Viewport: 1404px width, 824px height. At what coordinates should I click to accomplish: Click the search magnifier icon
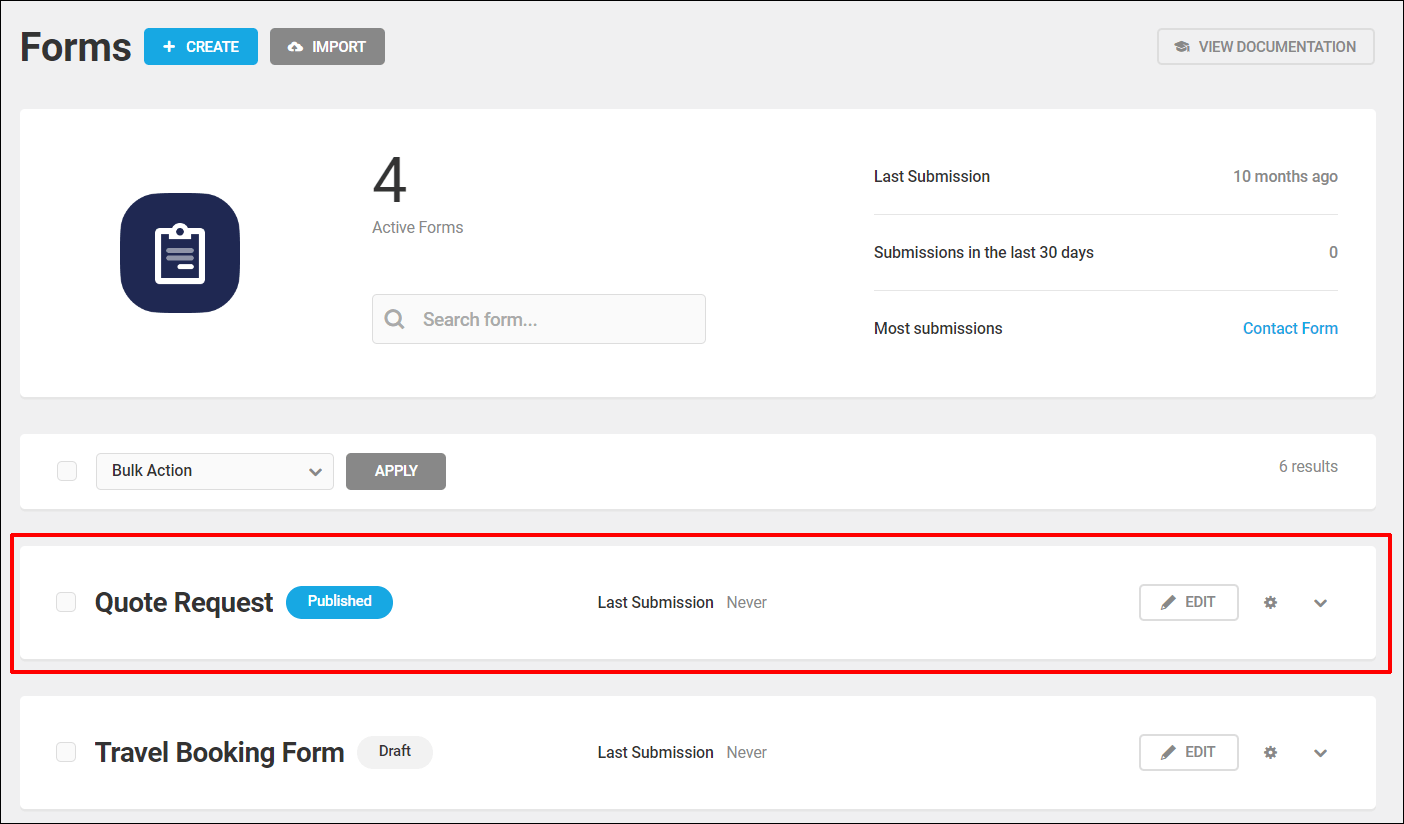tap(395, 319)
